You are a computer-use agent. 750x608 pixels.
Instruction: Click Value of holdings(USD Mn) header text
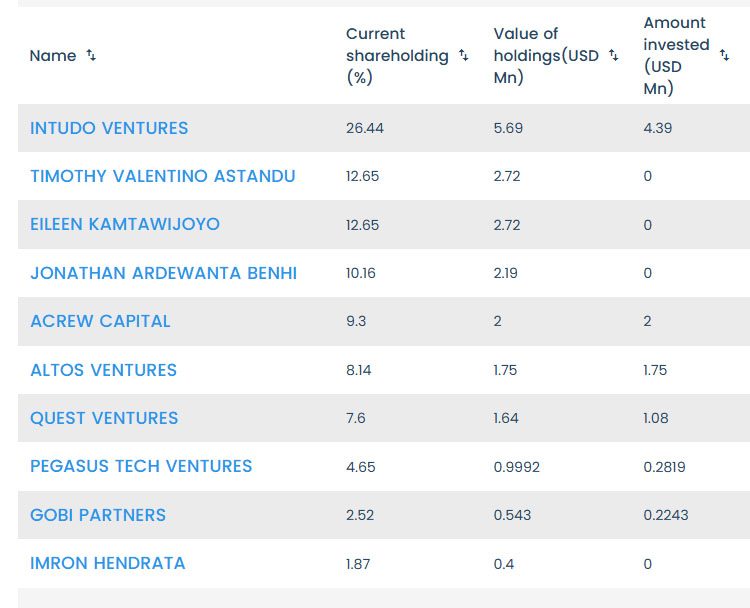pos(545,56)
